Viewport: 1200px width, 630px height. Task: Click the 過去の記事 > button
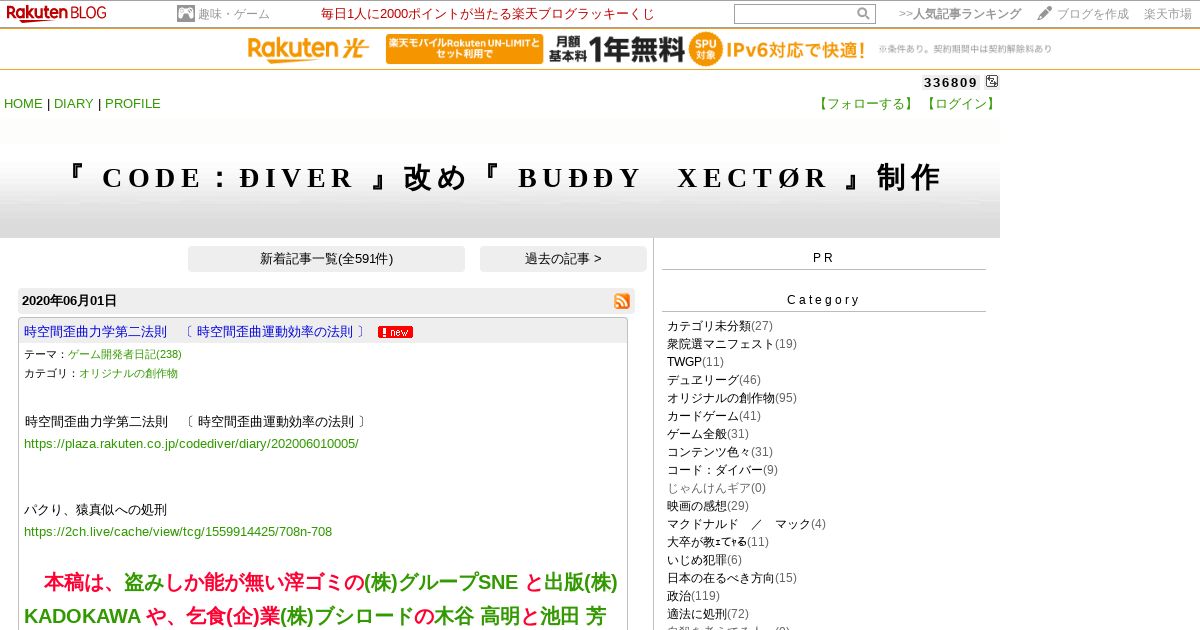pos(563,259)
